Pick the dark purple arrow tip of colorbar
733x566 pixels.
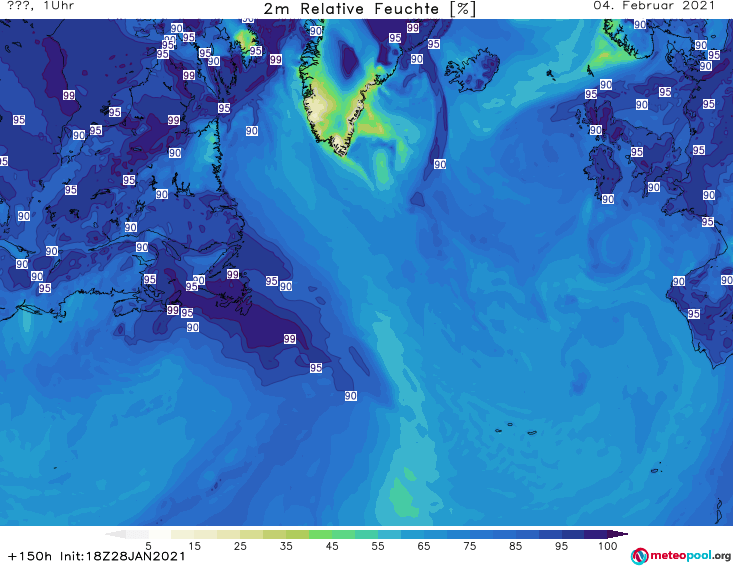pos(618,534)
